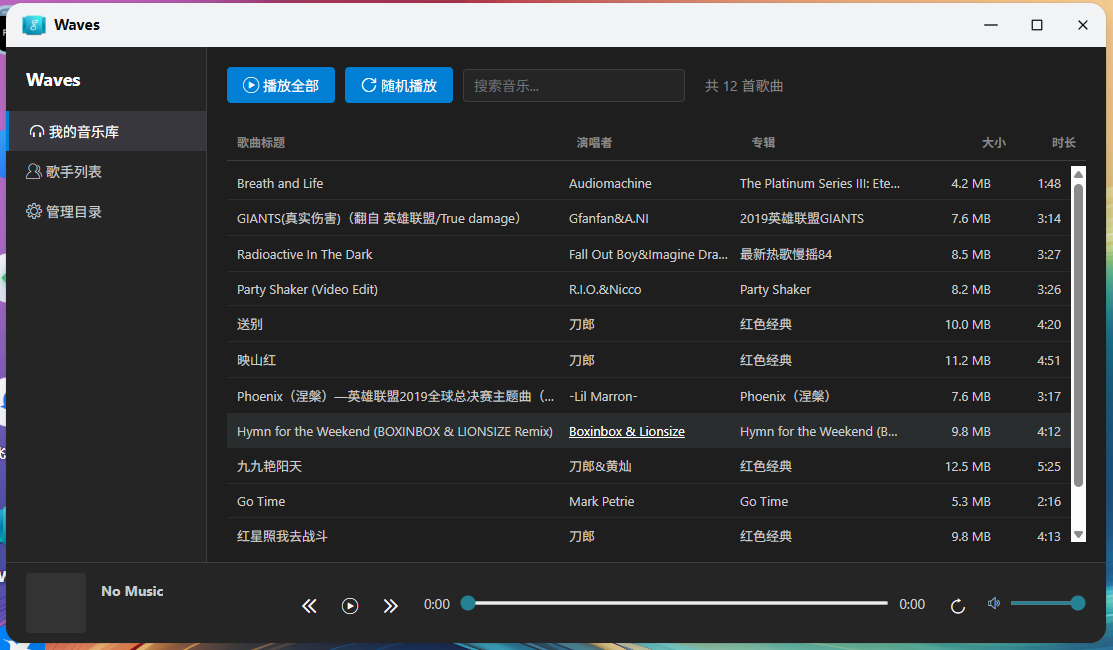Click the previous track double-chevron icon
Viewport: 1113px width, 650px height.
309,605
